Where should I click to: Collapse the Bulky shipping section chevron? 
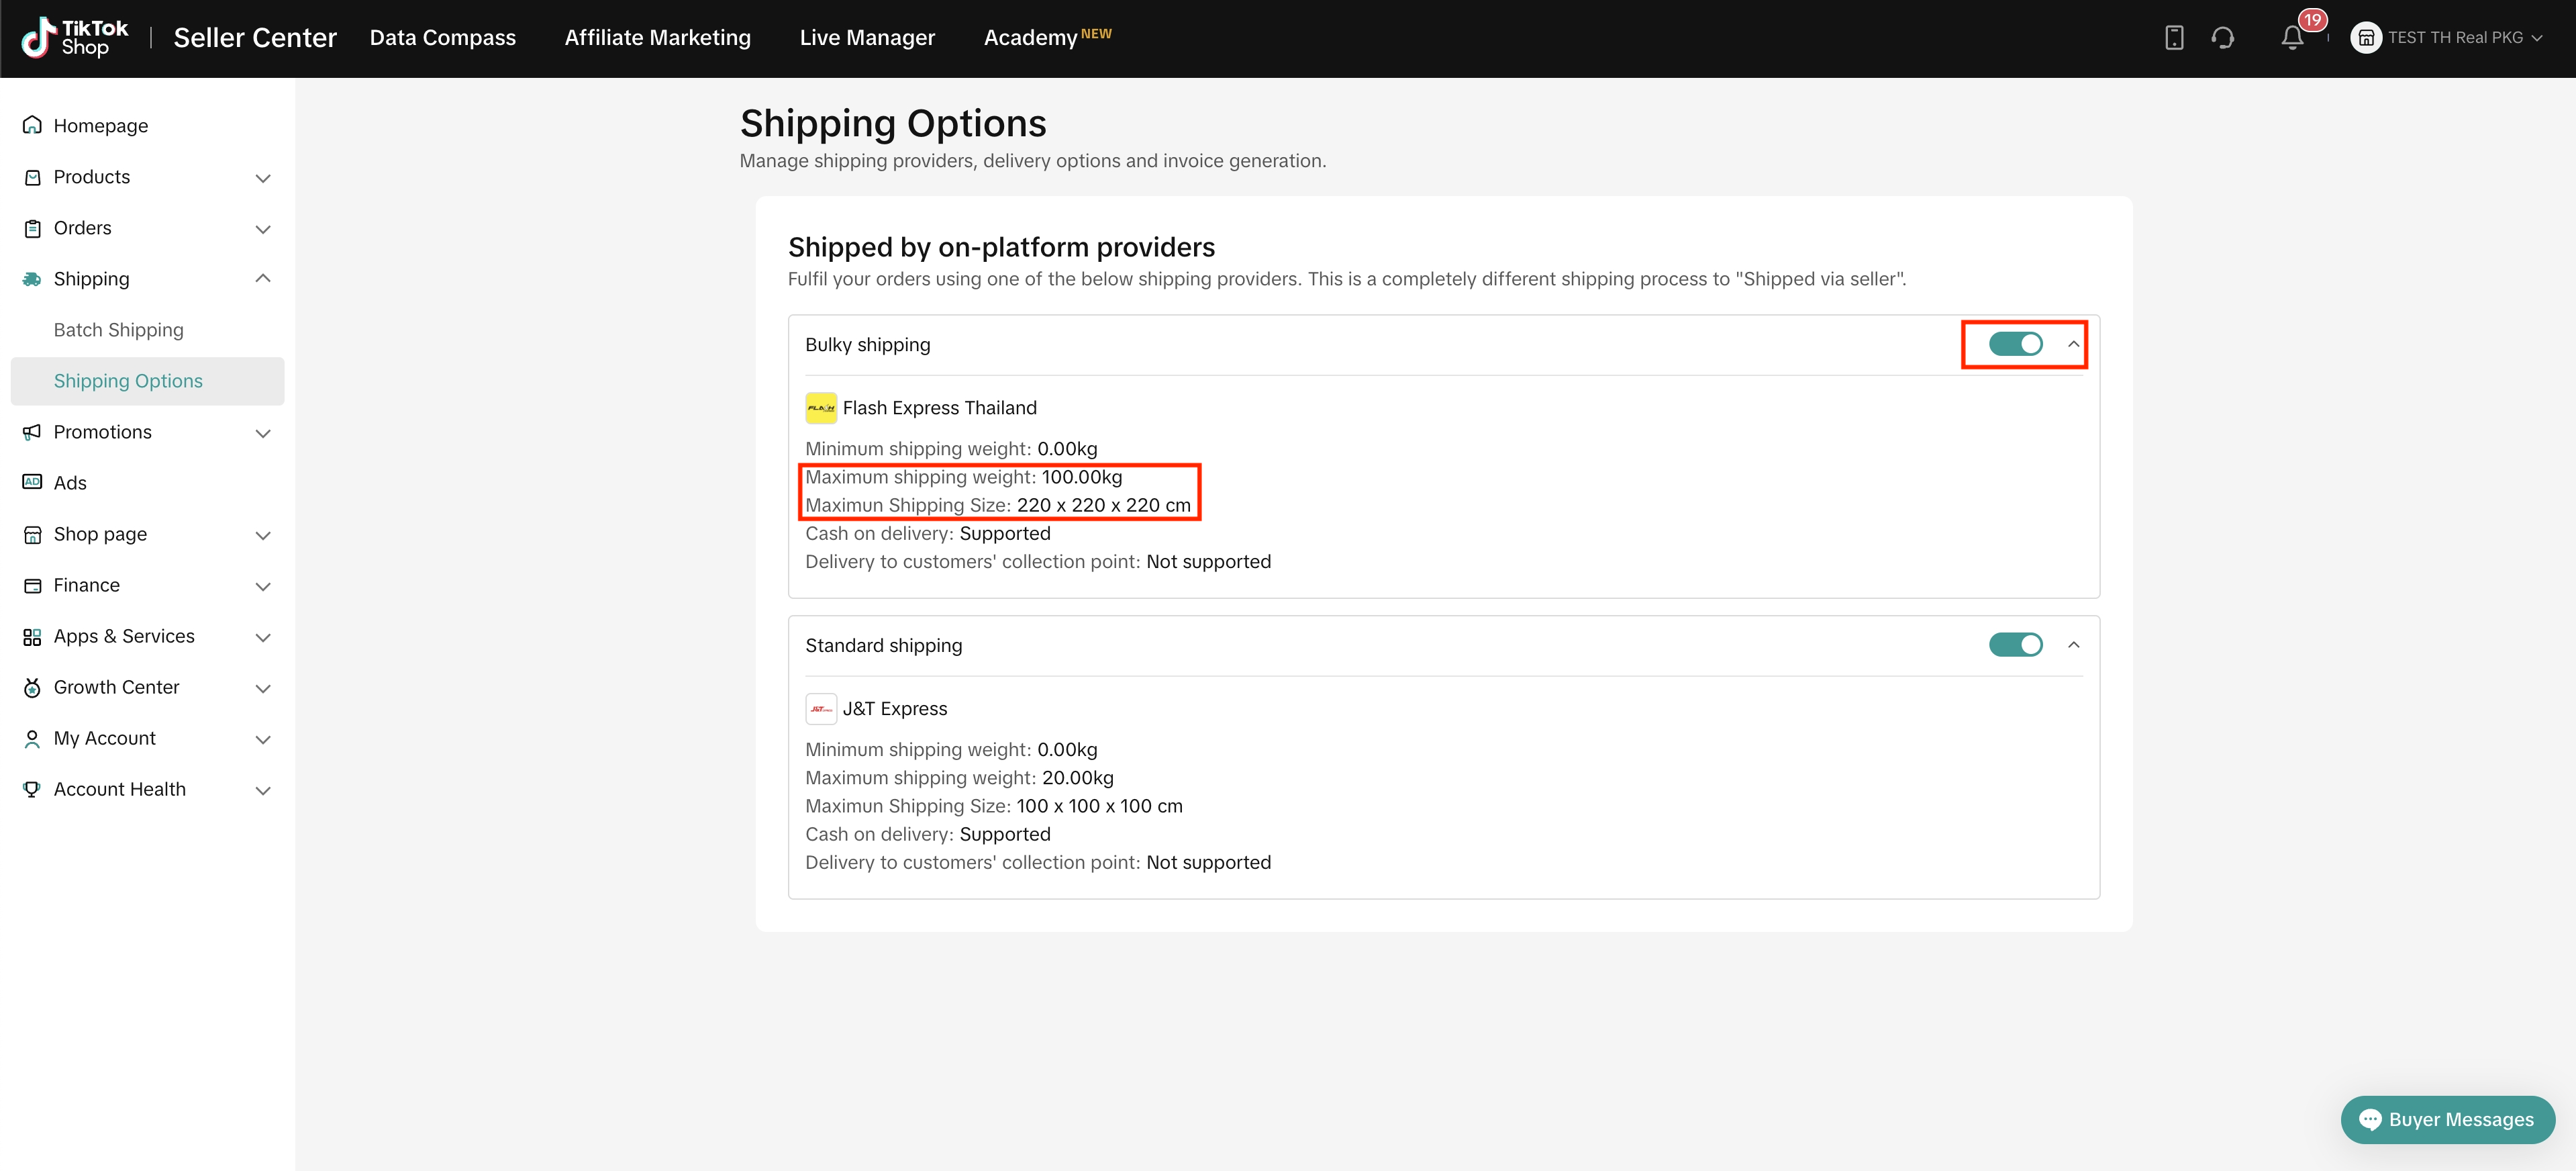click(2073, 344)
